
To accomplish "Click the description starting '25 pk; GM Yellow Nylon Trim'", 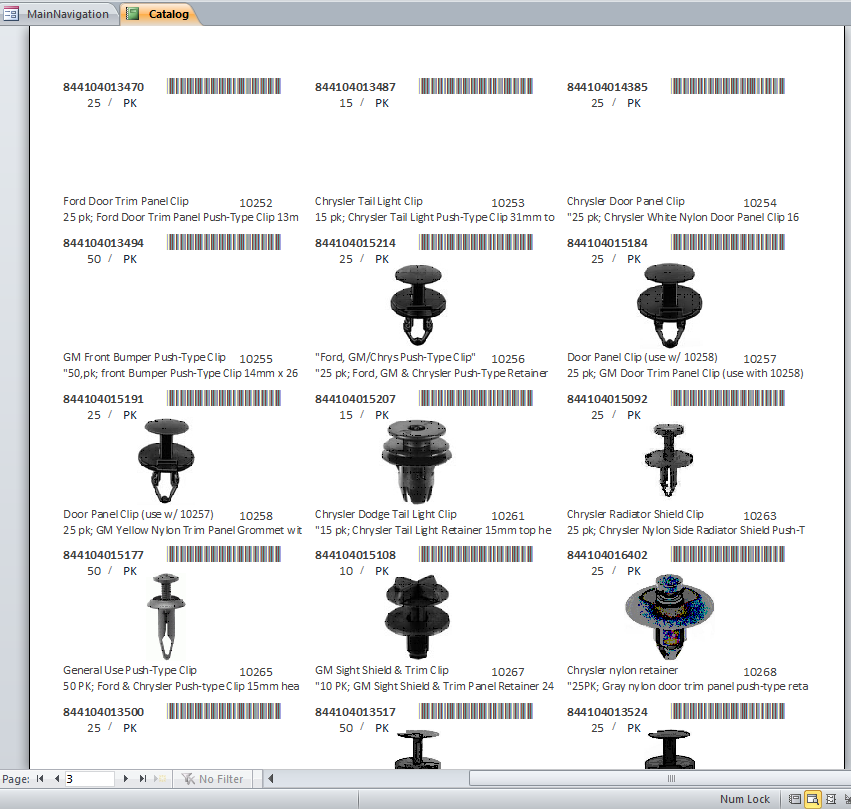I will coord(182,530).
